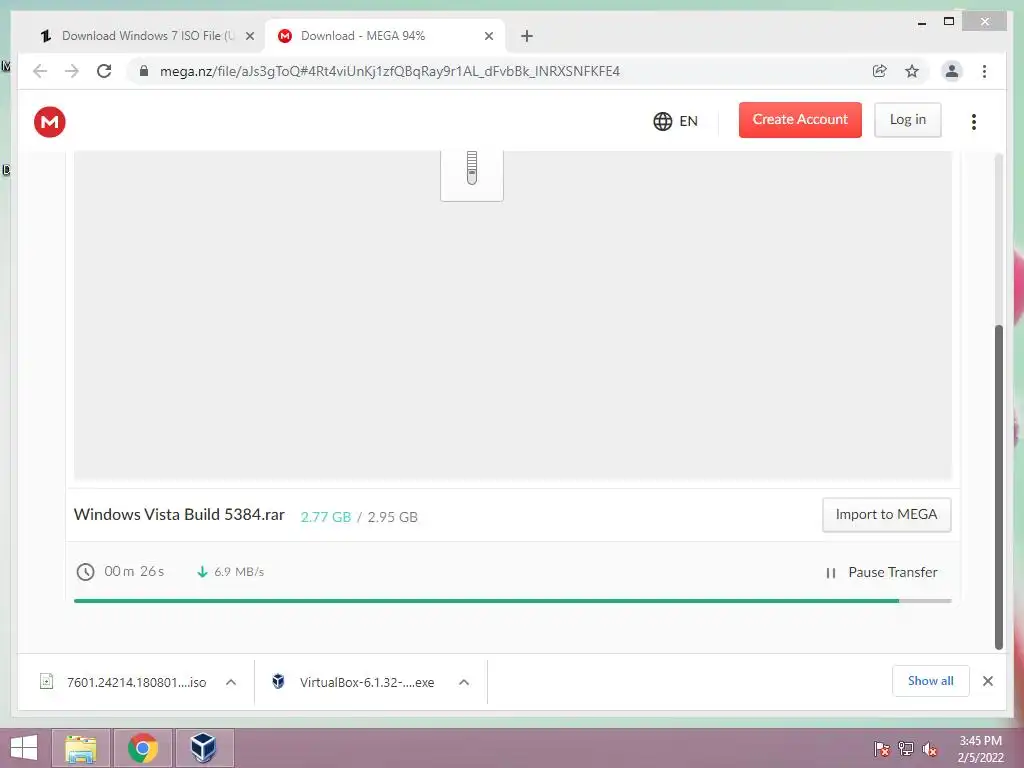This screenshot has width=1024, height=768.
Task: Open the Chrome profile icon
Action: 952,71
